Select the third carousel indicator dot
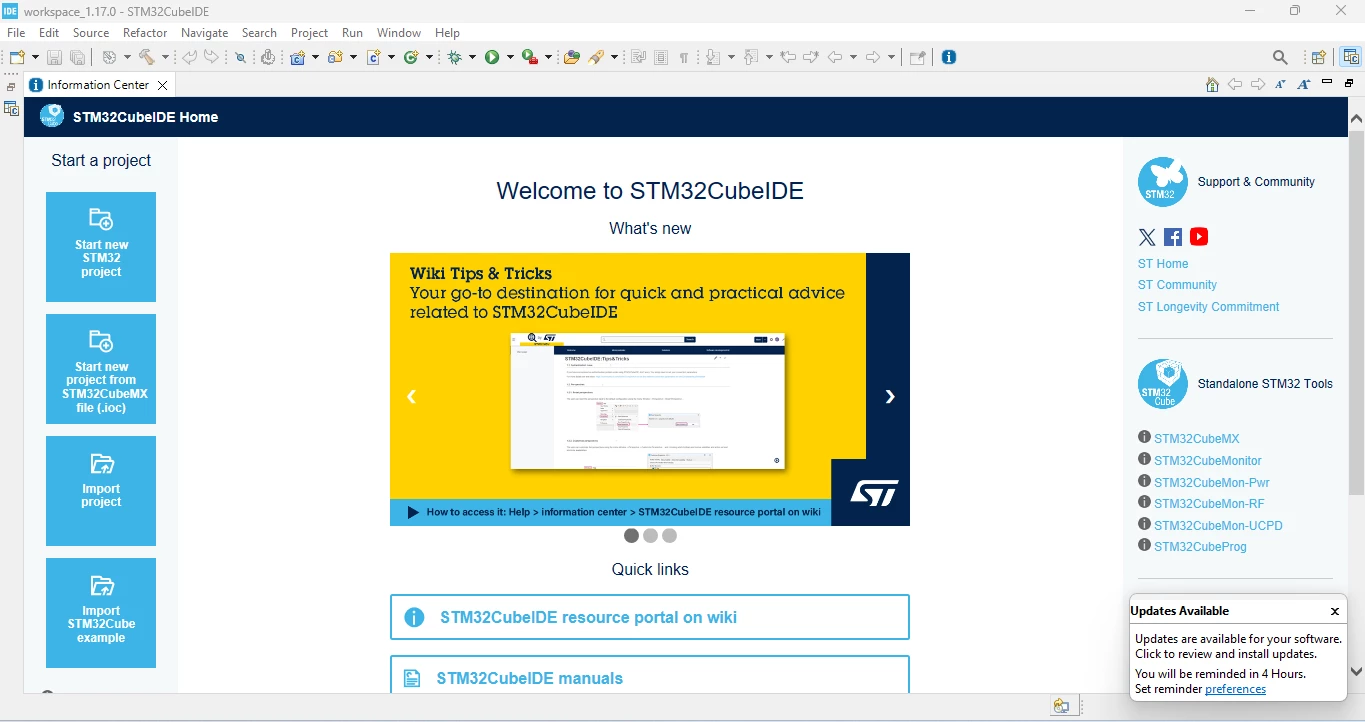Viewport: 1365px width, 722px height. click(669, 536)
